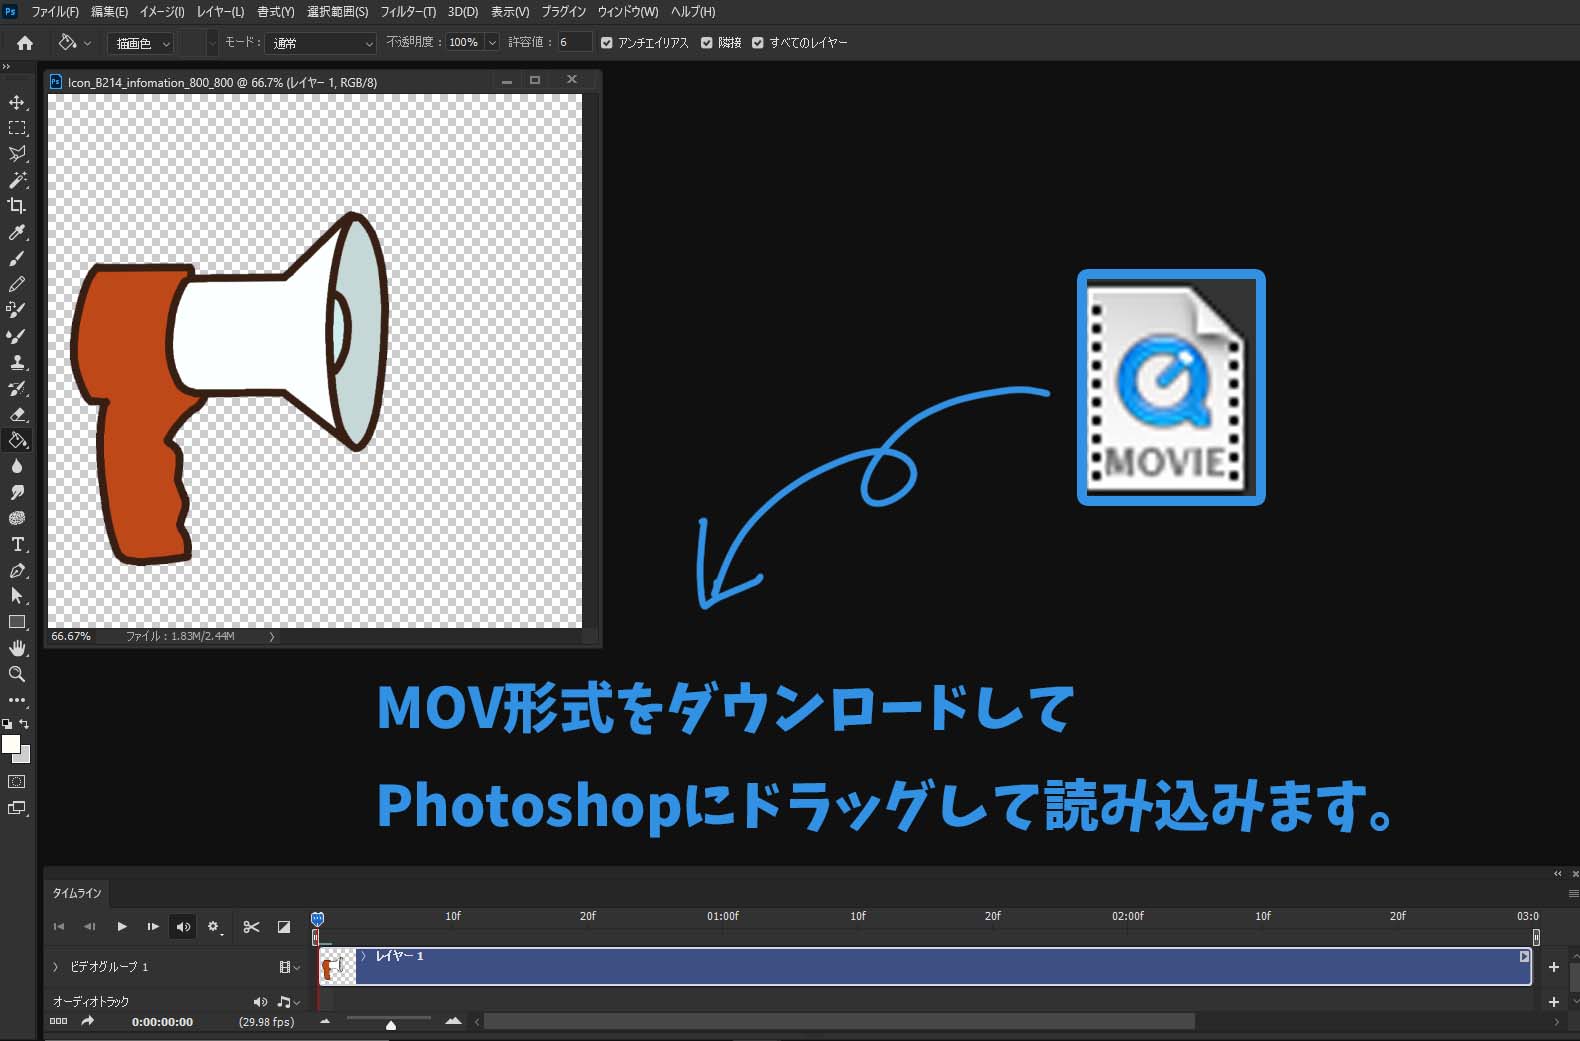Viewport: 1580px width, 1041px height.
Task: Select the Horizontal Type tool
Action: [17, 544]
